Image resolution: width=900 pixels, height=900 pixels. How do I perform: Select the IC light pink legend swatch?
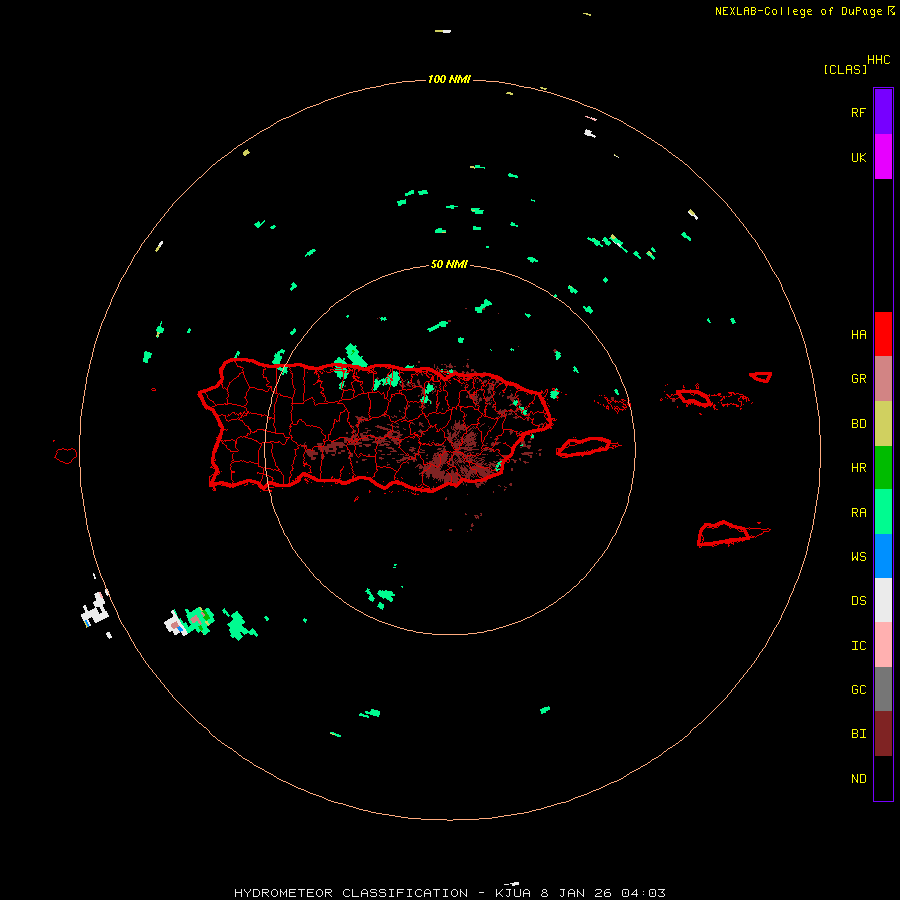883,645
